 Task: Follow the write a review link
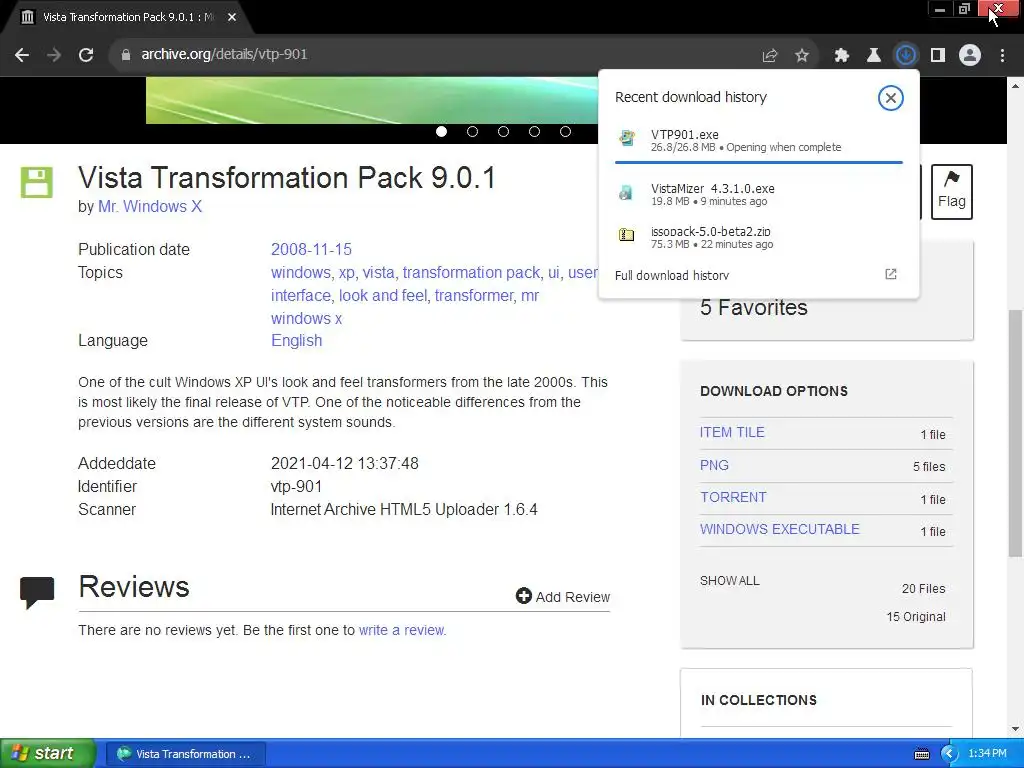pos(402,630)
